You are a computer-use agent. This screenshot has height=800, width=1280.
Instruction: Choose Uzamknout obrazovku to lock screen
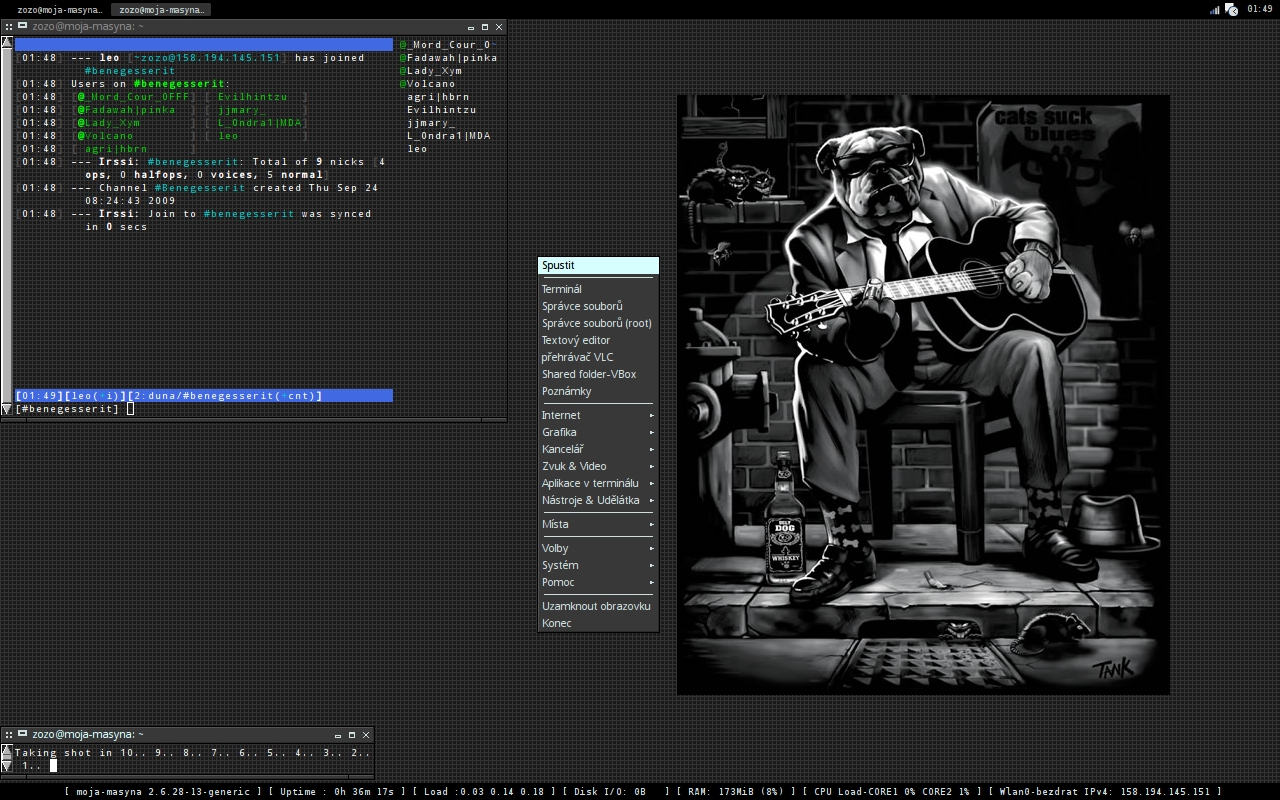pyautogui.click(x=596, y=606)
